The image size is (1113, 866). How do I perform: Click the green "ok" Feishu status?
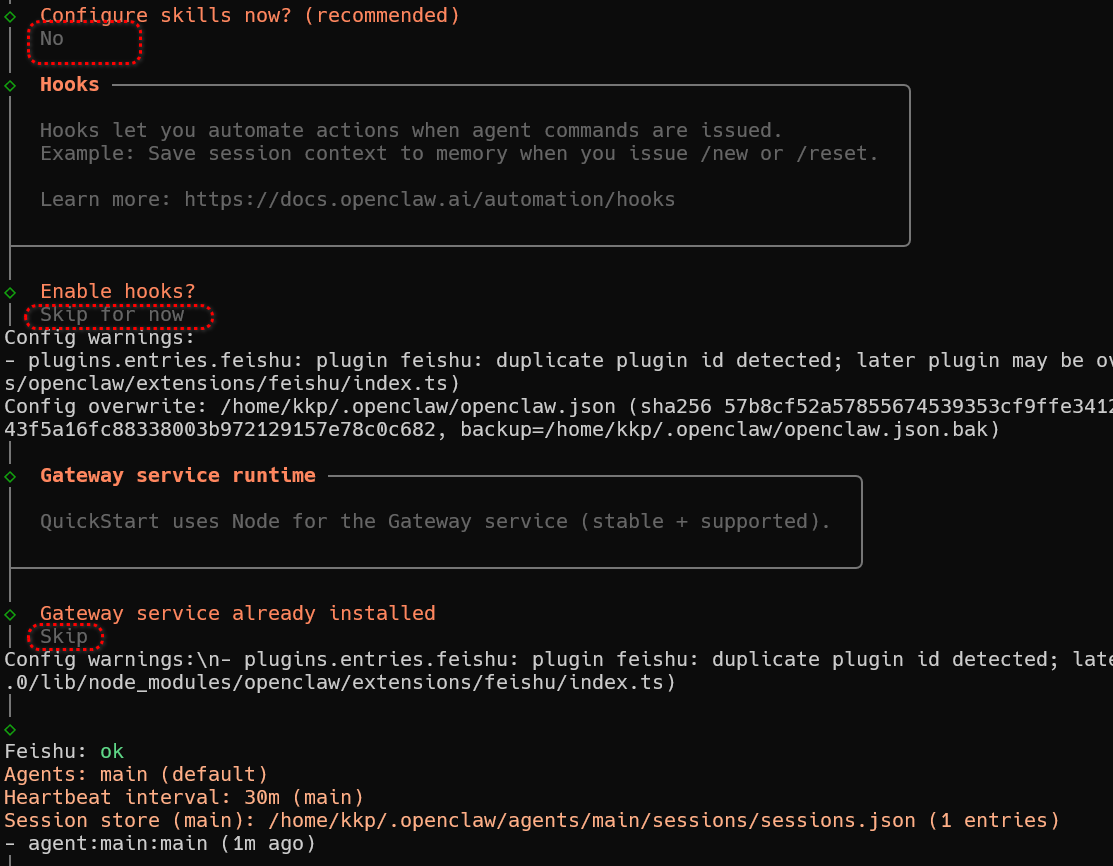point(112,751)
